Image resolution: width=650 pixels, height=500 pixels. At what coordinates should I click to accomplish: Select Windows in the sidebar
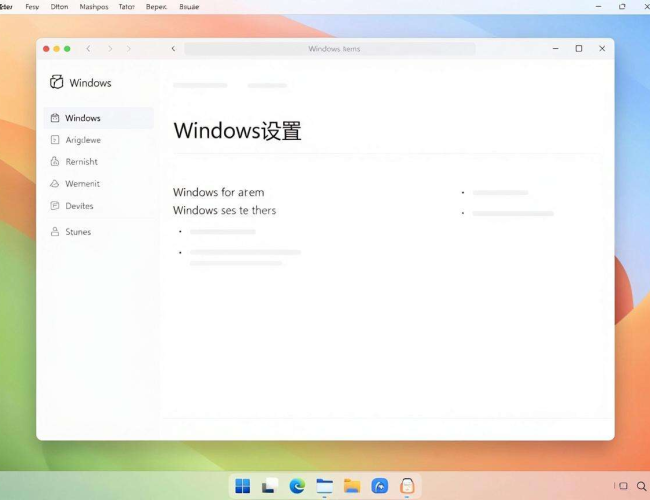99,118
